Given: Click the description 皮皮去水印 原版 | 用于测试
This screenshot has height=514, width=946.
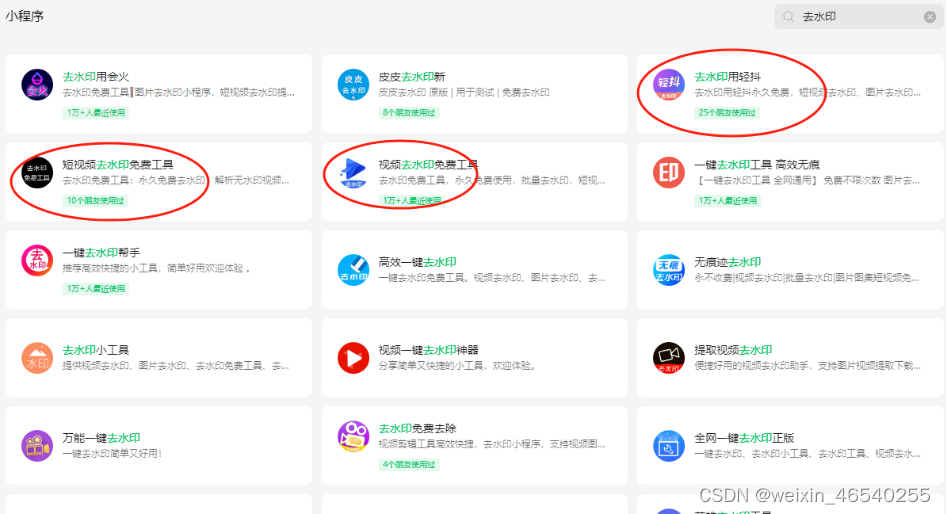Looking at the screenshot, I should [x=464, y=92].
